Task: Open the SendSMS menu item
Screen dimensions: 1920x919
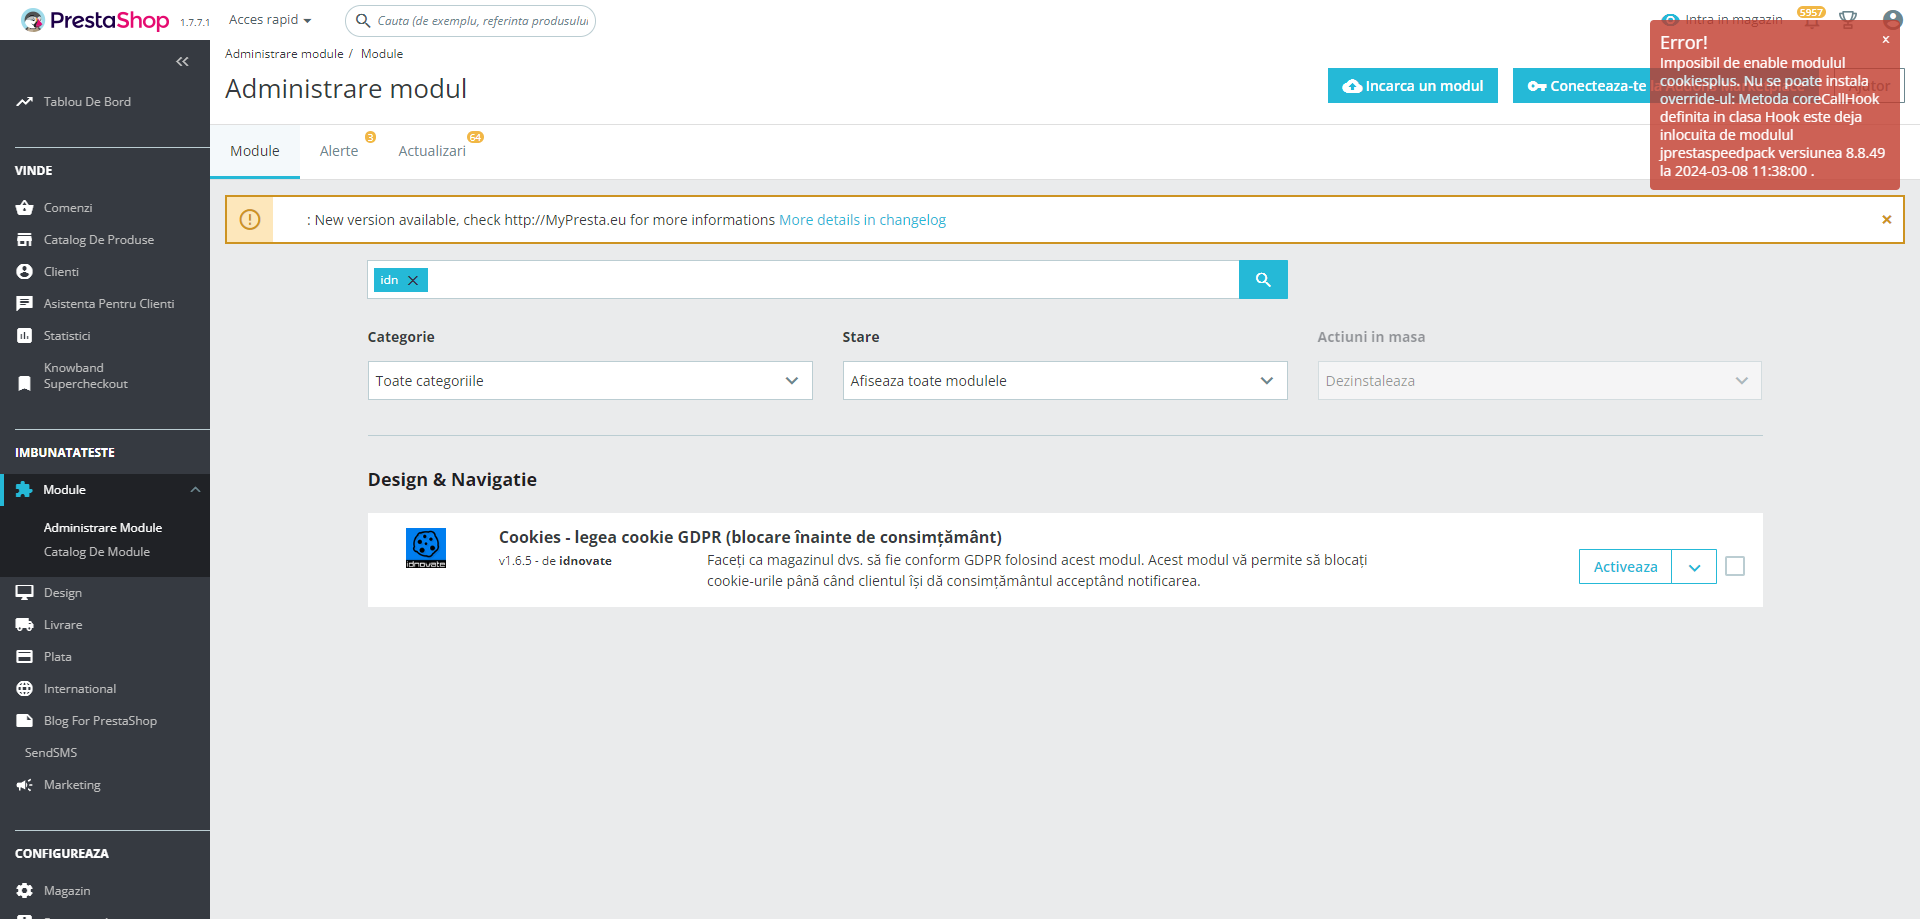Action: [51, 753]
